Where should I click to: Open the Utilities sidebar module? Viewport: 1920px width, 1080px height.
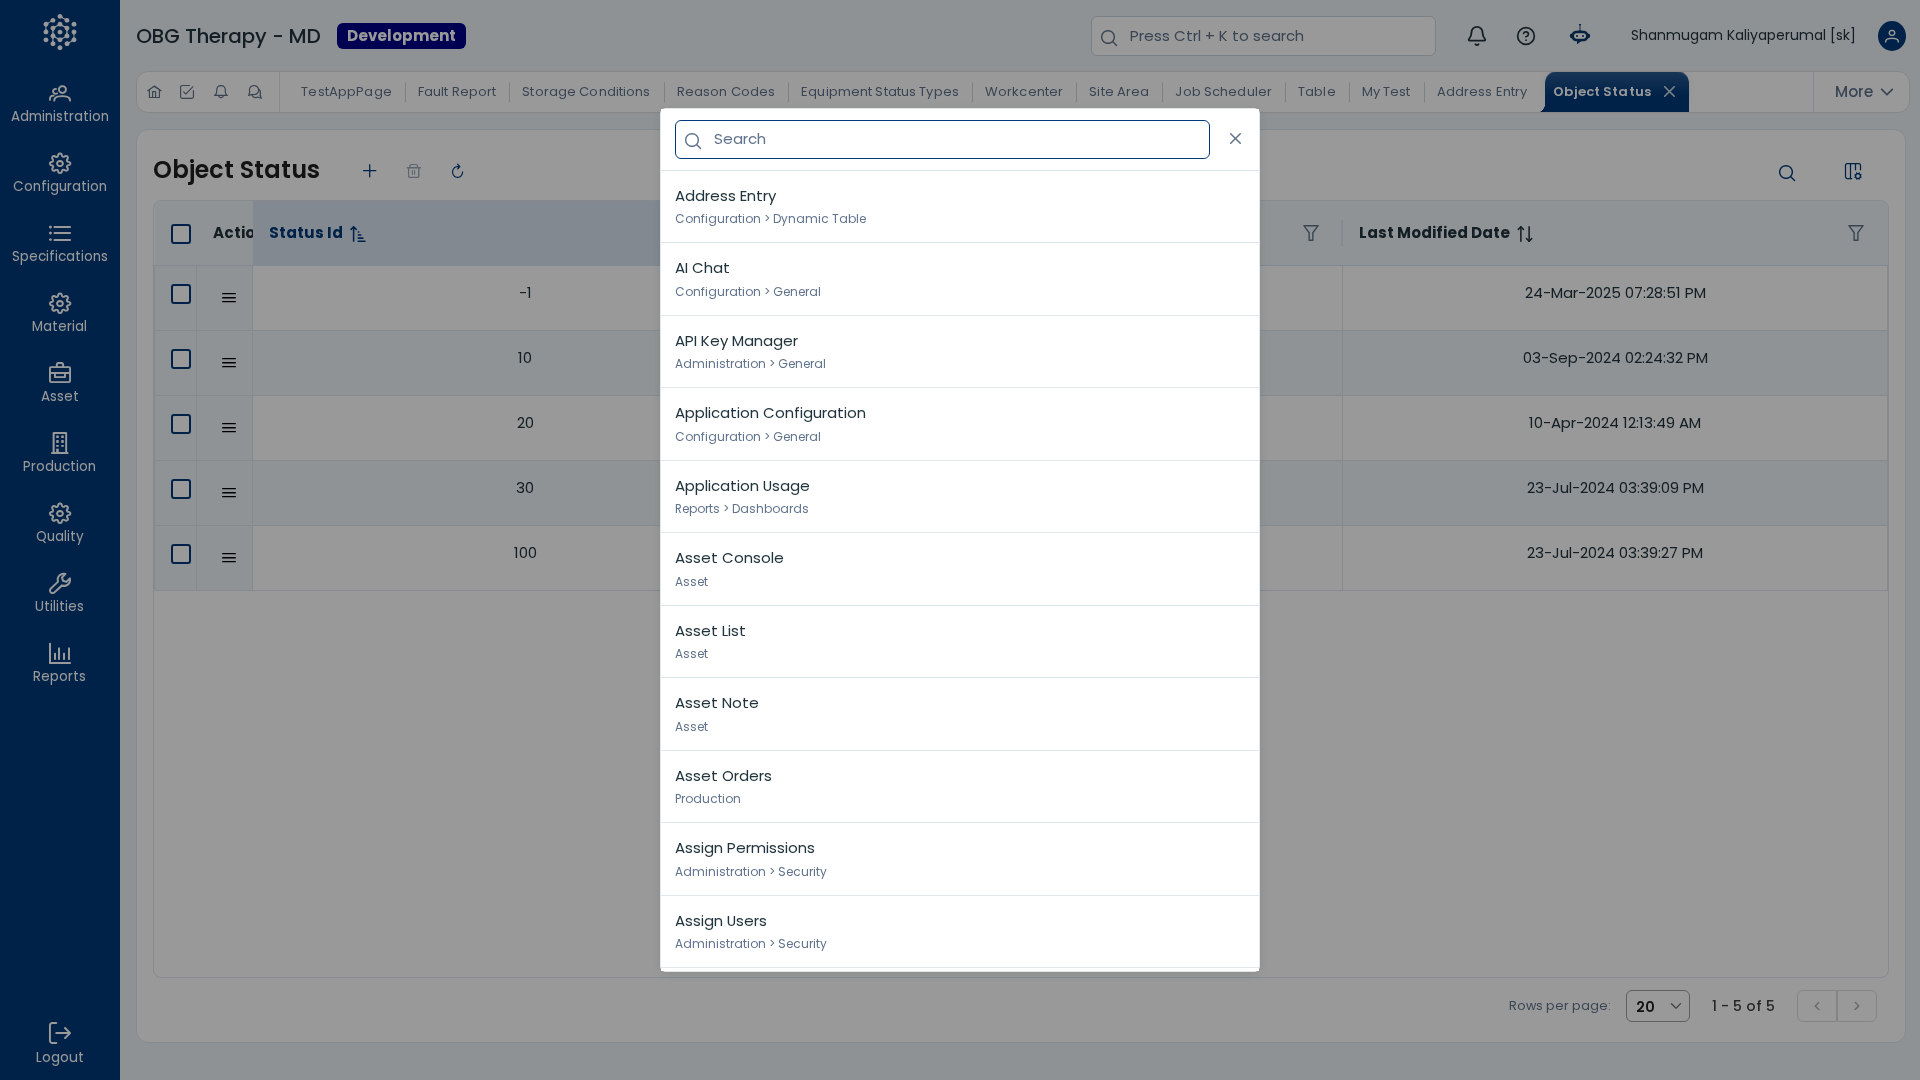pyautogui.click(x=60, y=595)
